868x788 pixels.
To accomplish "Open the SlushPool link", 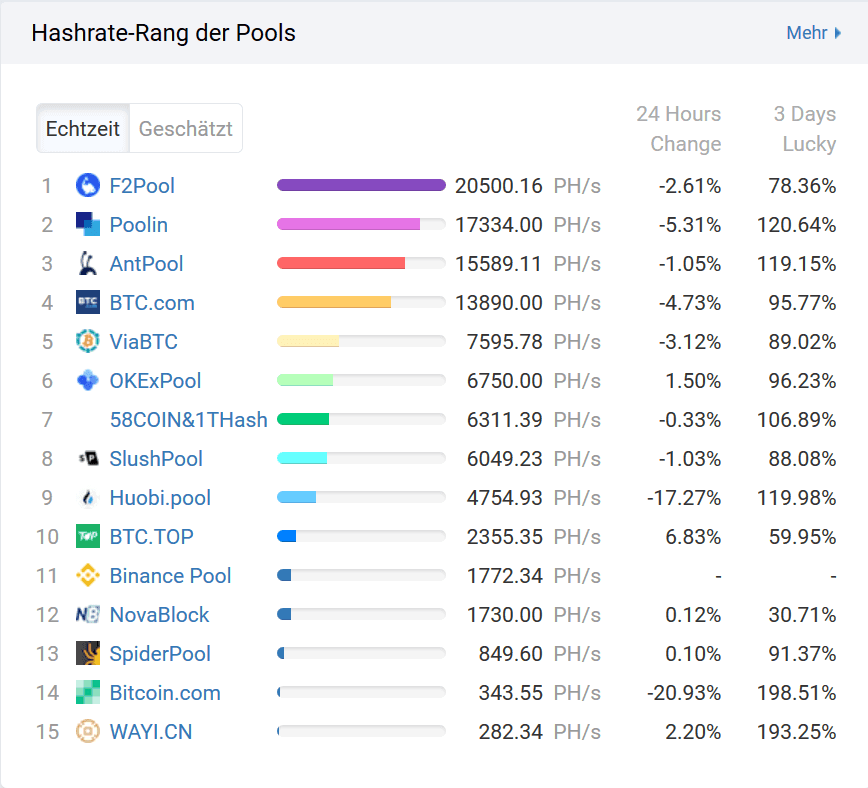I will point(156,459).
